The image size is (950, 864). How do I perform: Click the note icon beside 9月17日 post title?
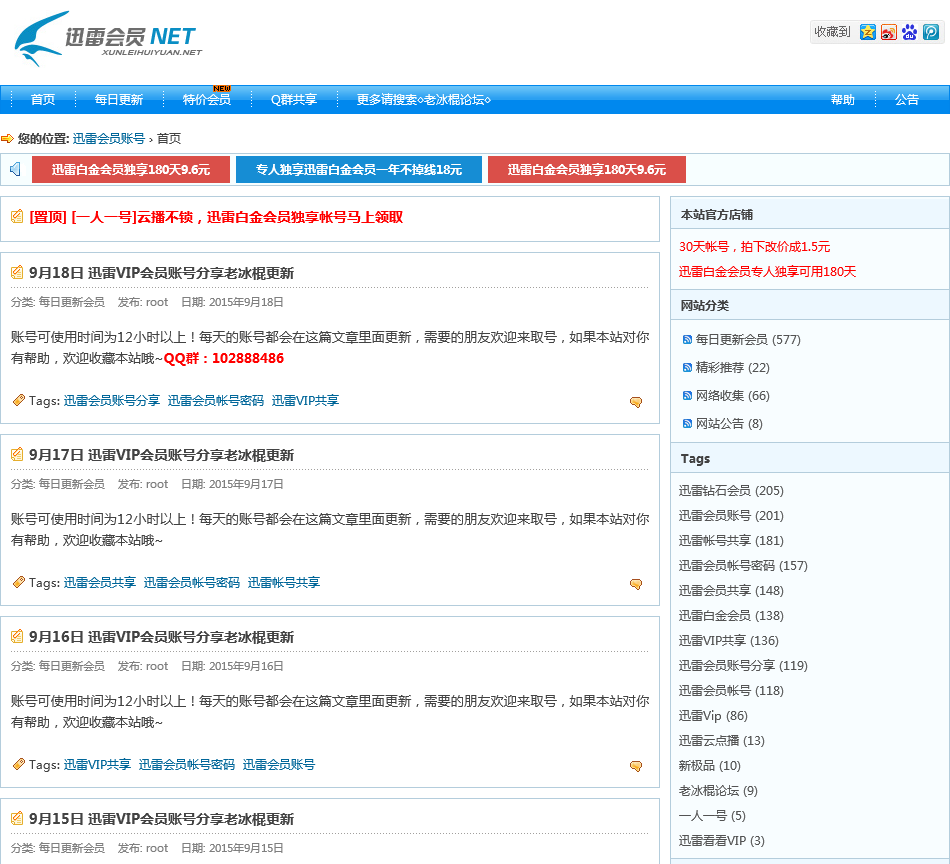click(x=17, y=454)
